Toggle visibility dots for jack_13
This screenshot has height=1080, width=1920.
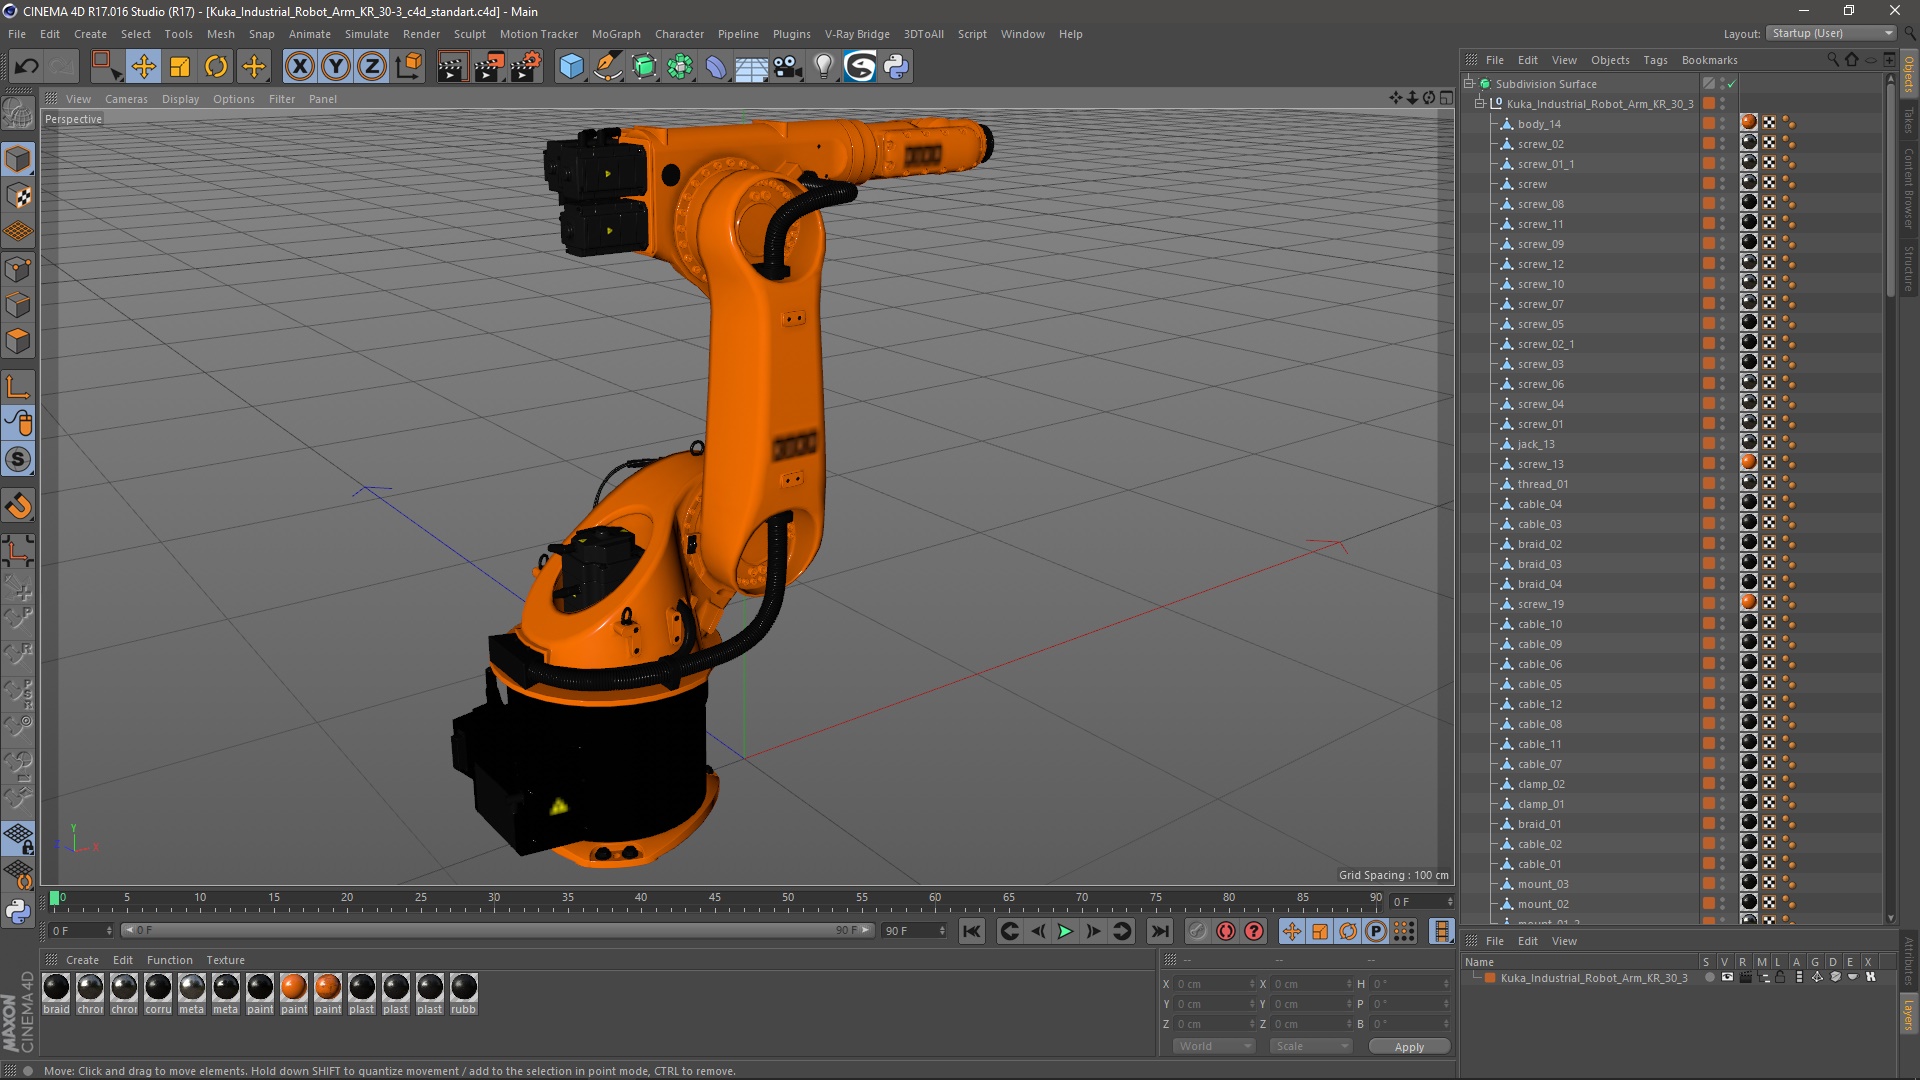[x=1723, y=444]
